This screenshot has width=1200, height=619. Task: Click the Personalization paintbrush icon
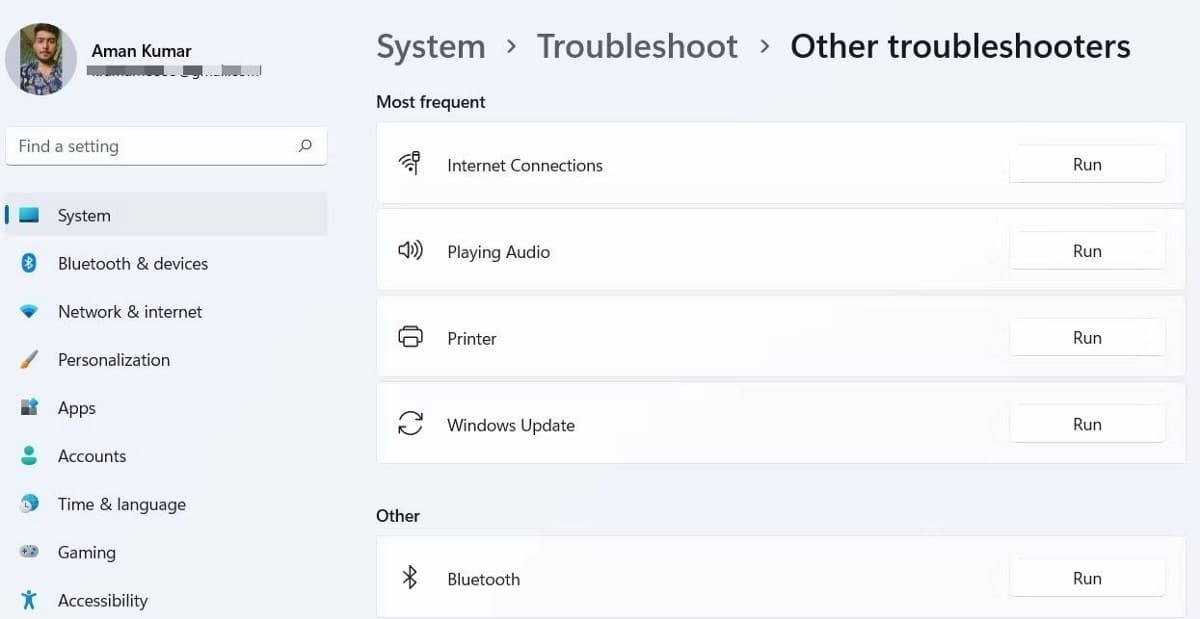click(29, 360)
